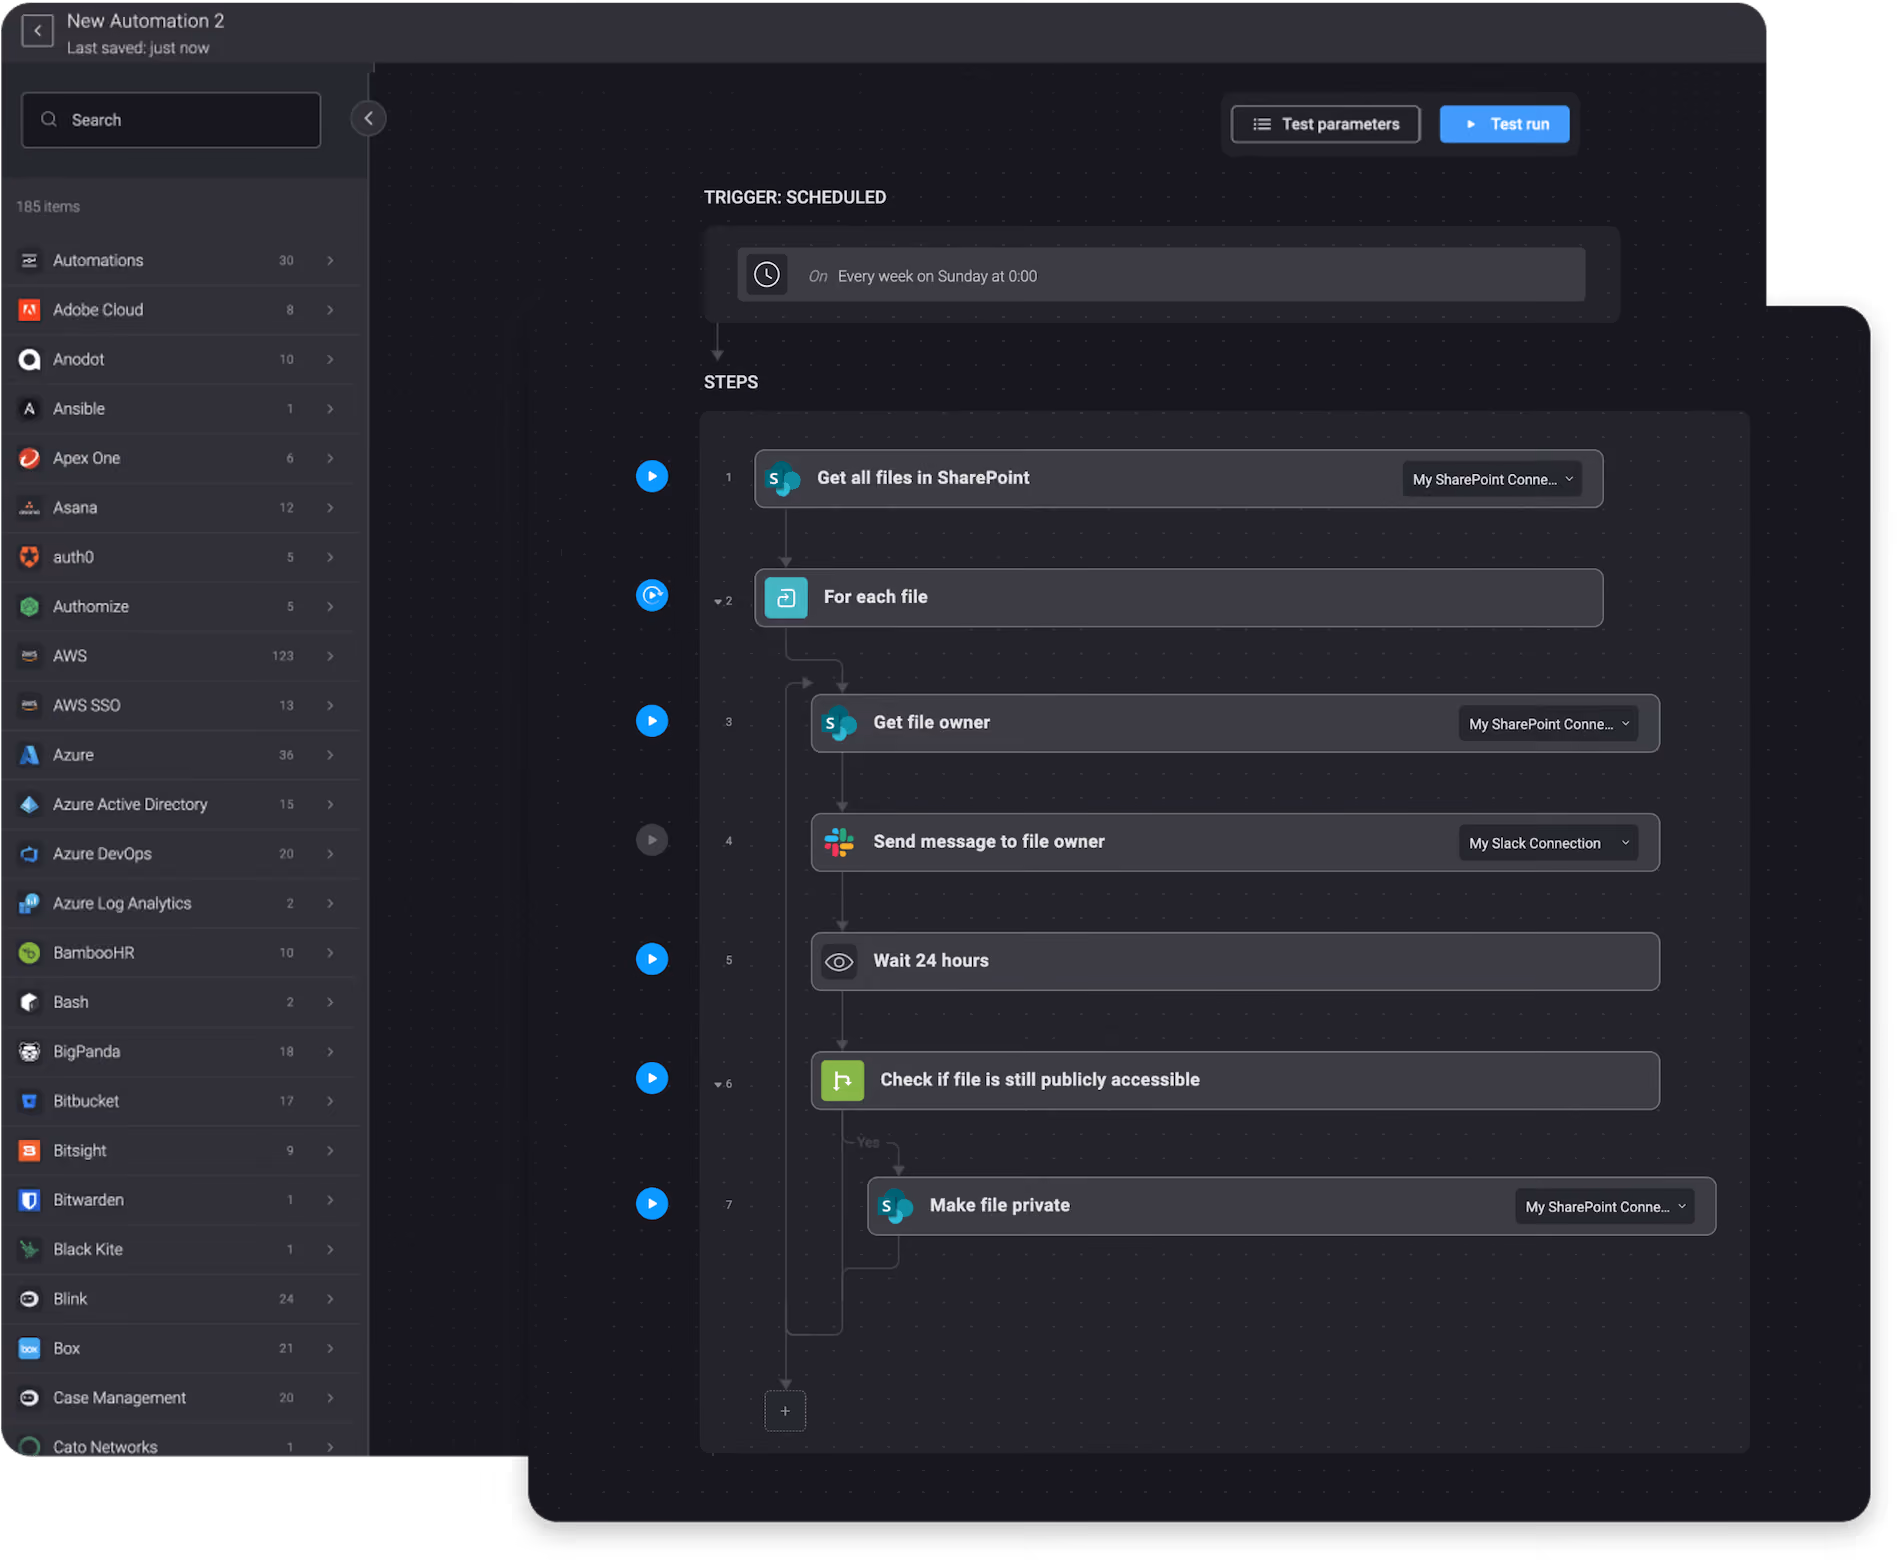This screenshot has height=1560, width=1900.
Task: Collapse step 6 with its small arrow
Action: 718,1085
